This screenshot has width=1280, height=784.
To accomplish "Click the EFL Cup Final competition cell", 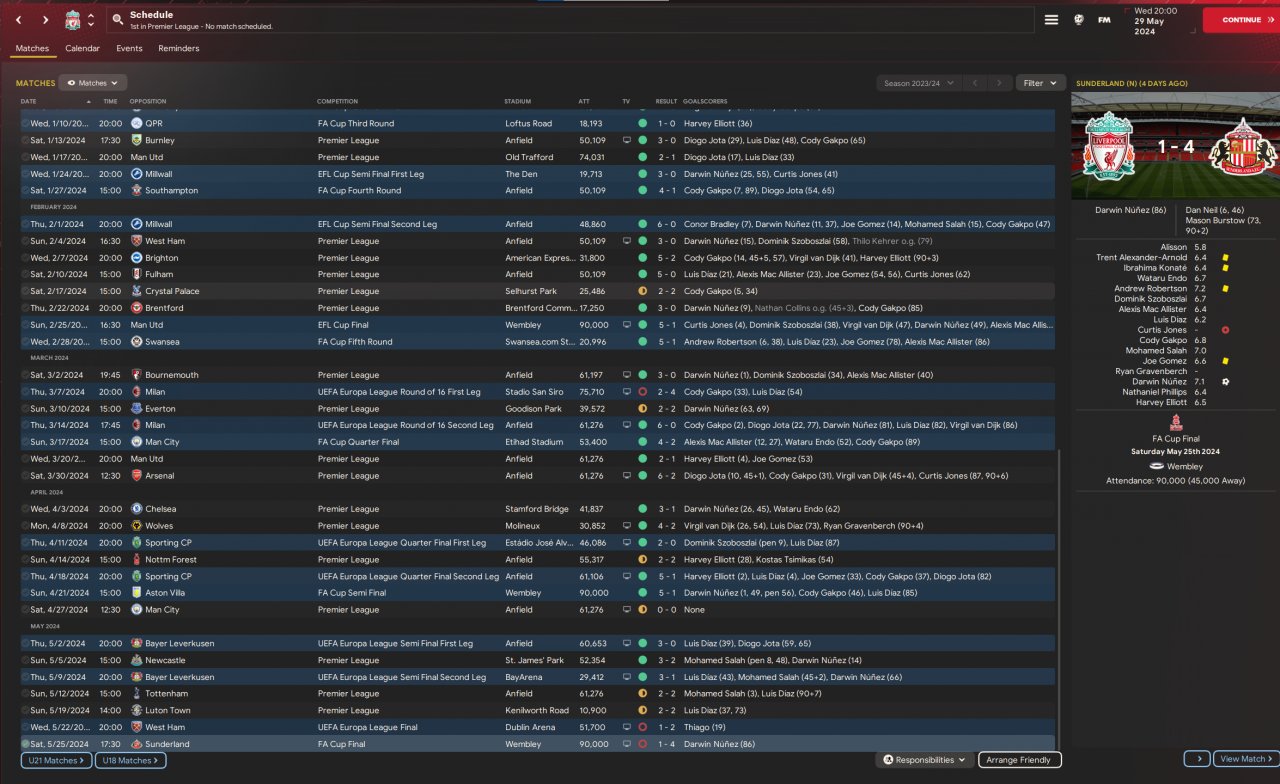I will tap(346, 325).
